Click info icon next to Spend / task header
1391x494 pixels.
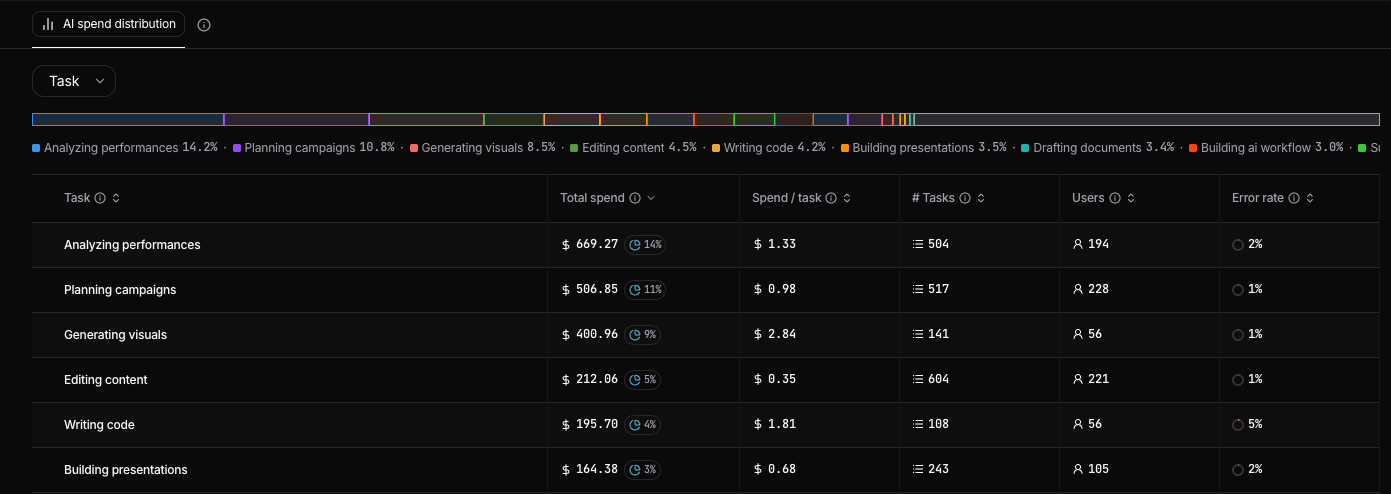tap(831, 198)
